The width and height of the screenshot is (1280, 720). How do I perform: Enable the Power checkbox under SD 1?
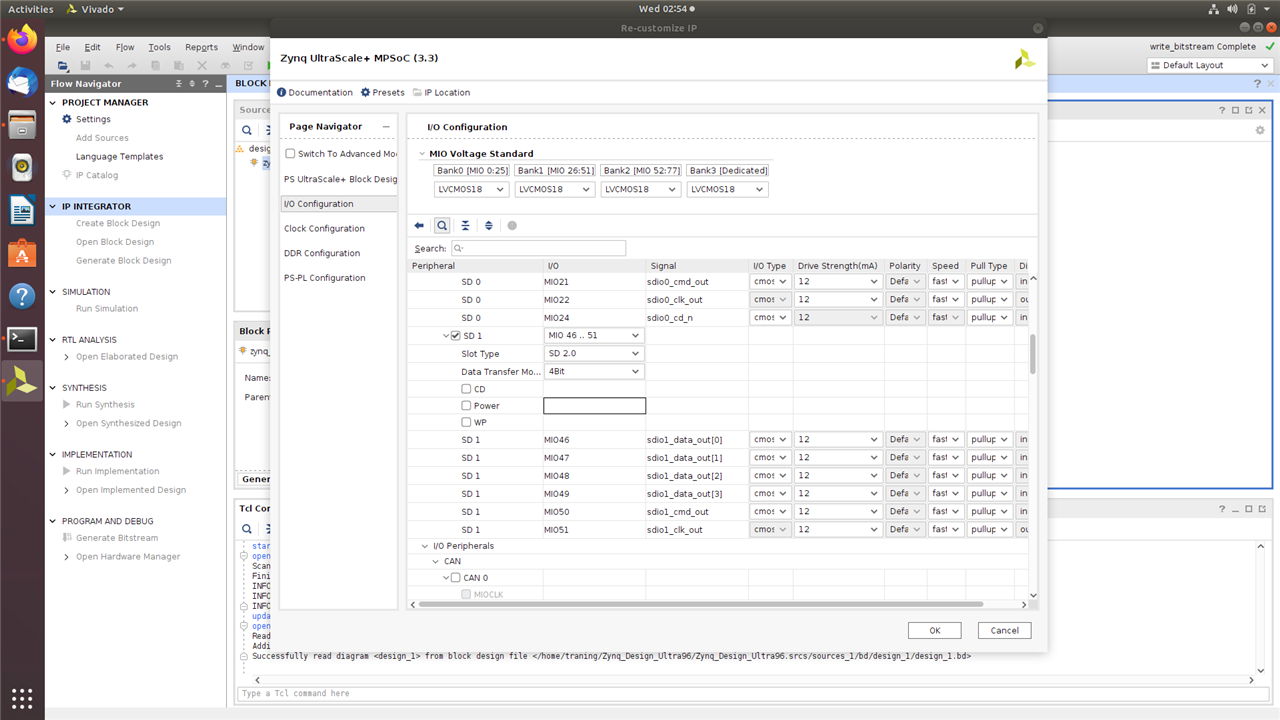coord(466,406)
